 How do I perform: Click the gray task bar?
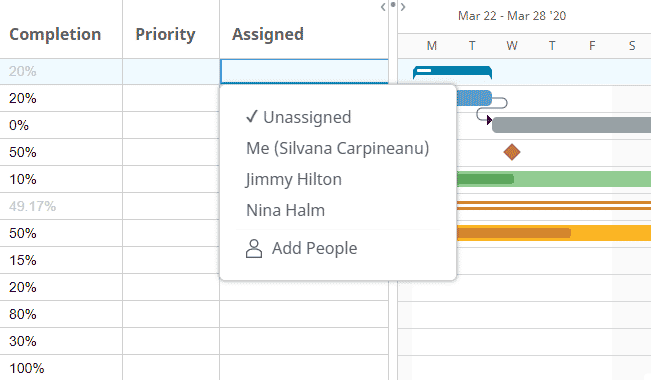(571, 125)
